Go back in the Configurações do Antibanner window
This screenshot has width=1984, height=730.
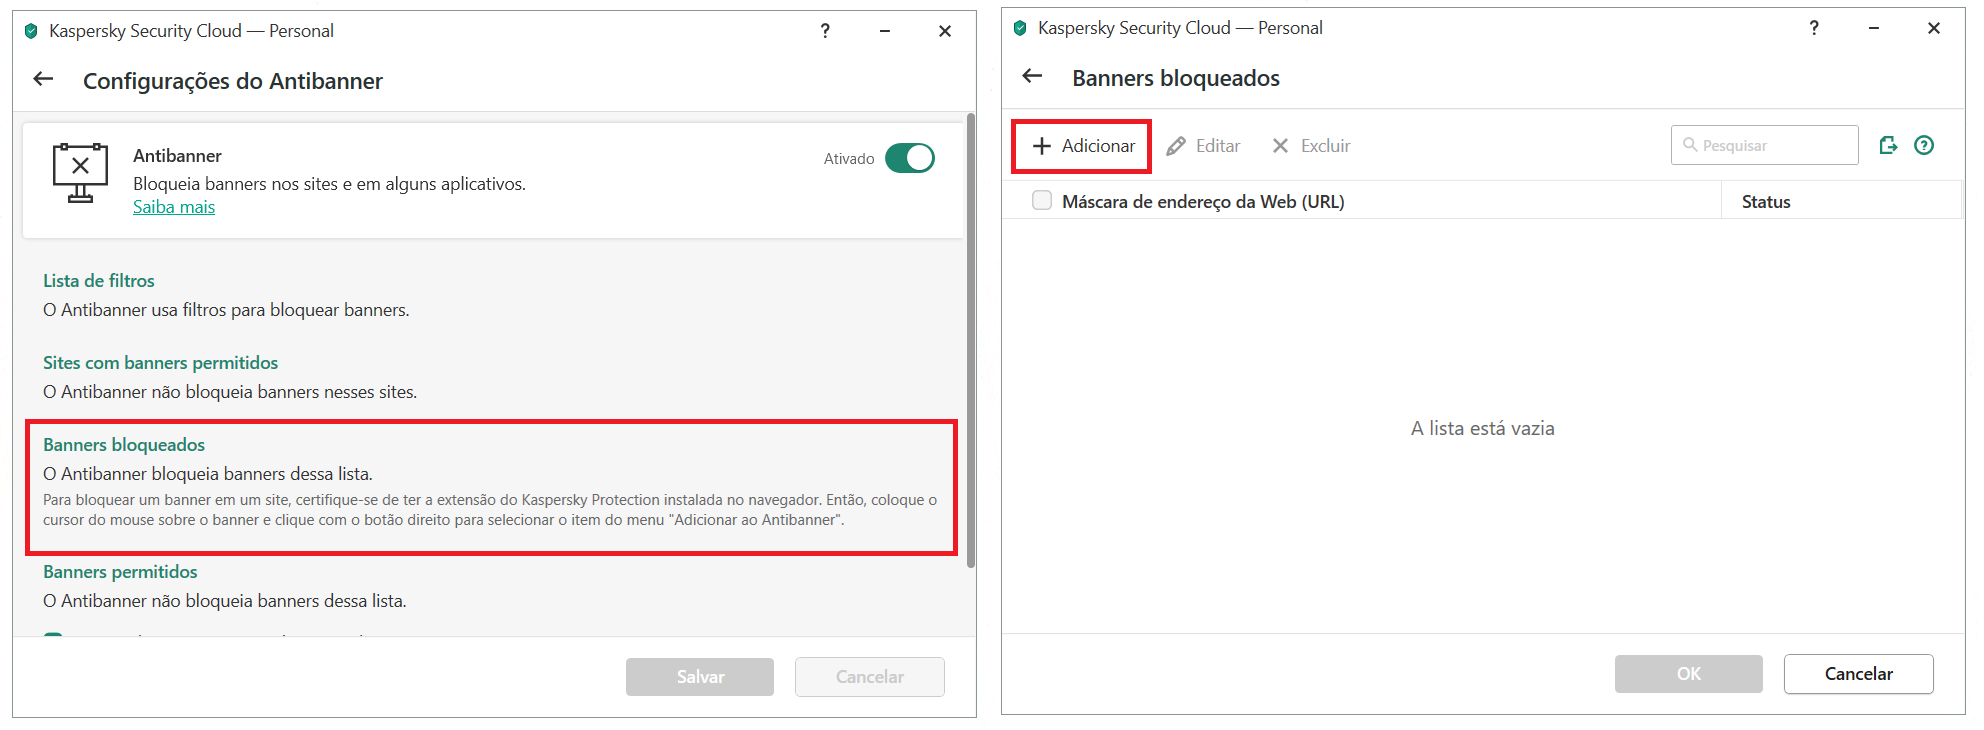pyautogui.click(x=43, y=79)
